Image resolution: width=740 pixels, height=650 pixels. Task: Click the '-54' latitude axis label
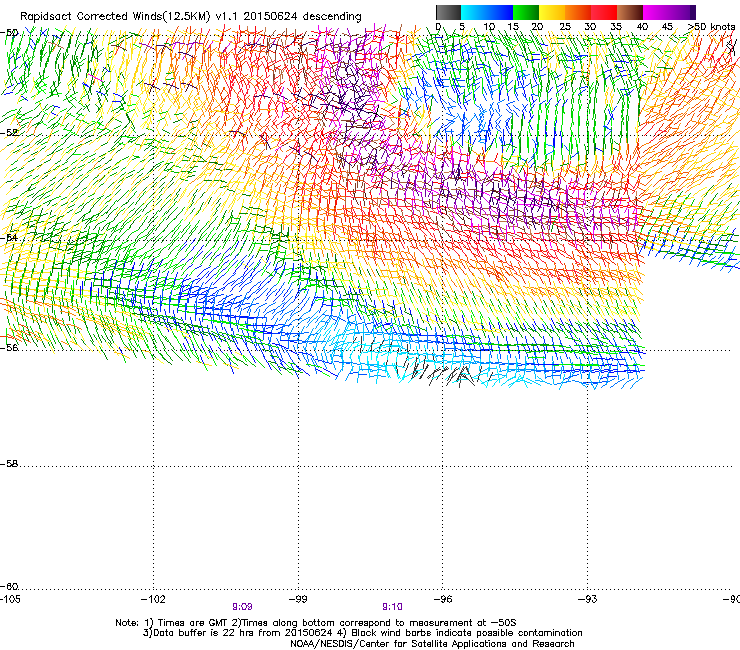click(x=10, y=237)
